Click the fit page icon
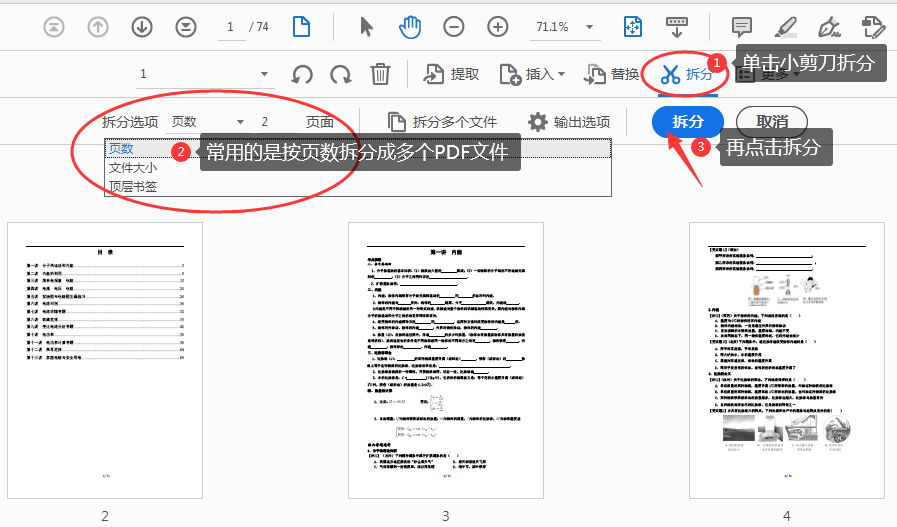897x527 pixels. click(633, 27)
